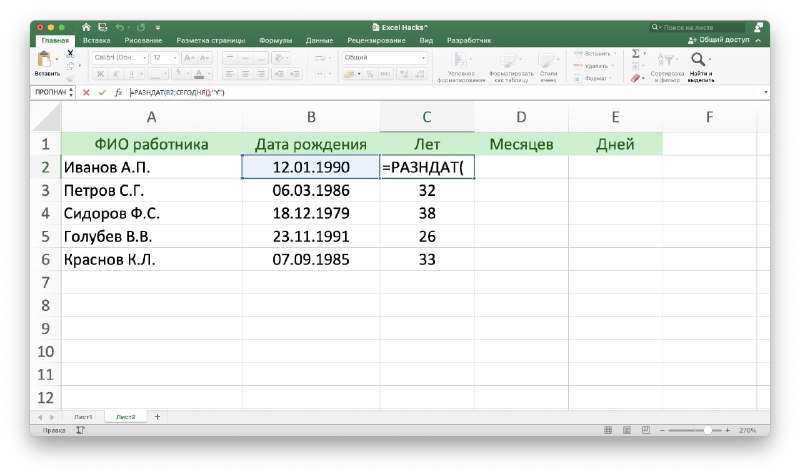Align text to middle of cell
Image resolution: width=800 pixels, height=476 pixels.
pyautogui.click(x=245, y=58)
